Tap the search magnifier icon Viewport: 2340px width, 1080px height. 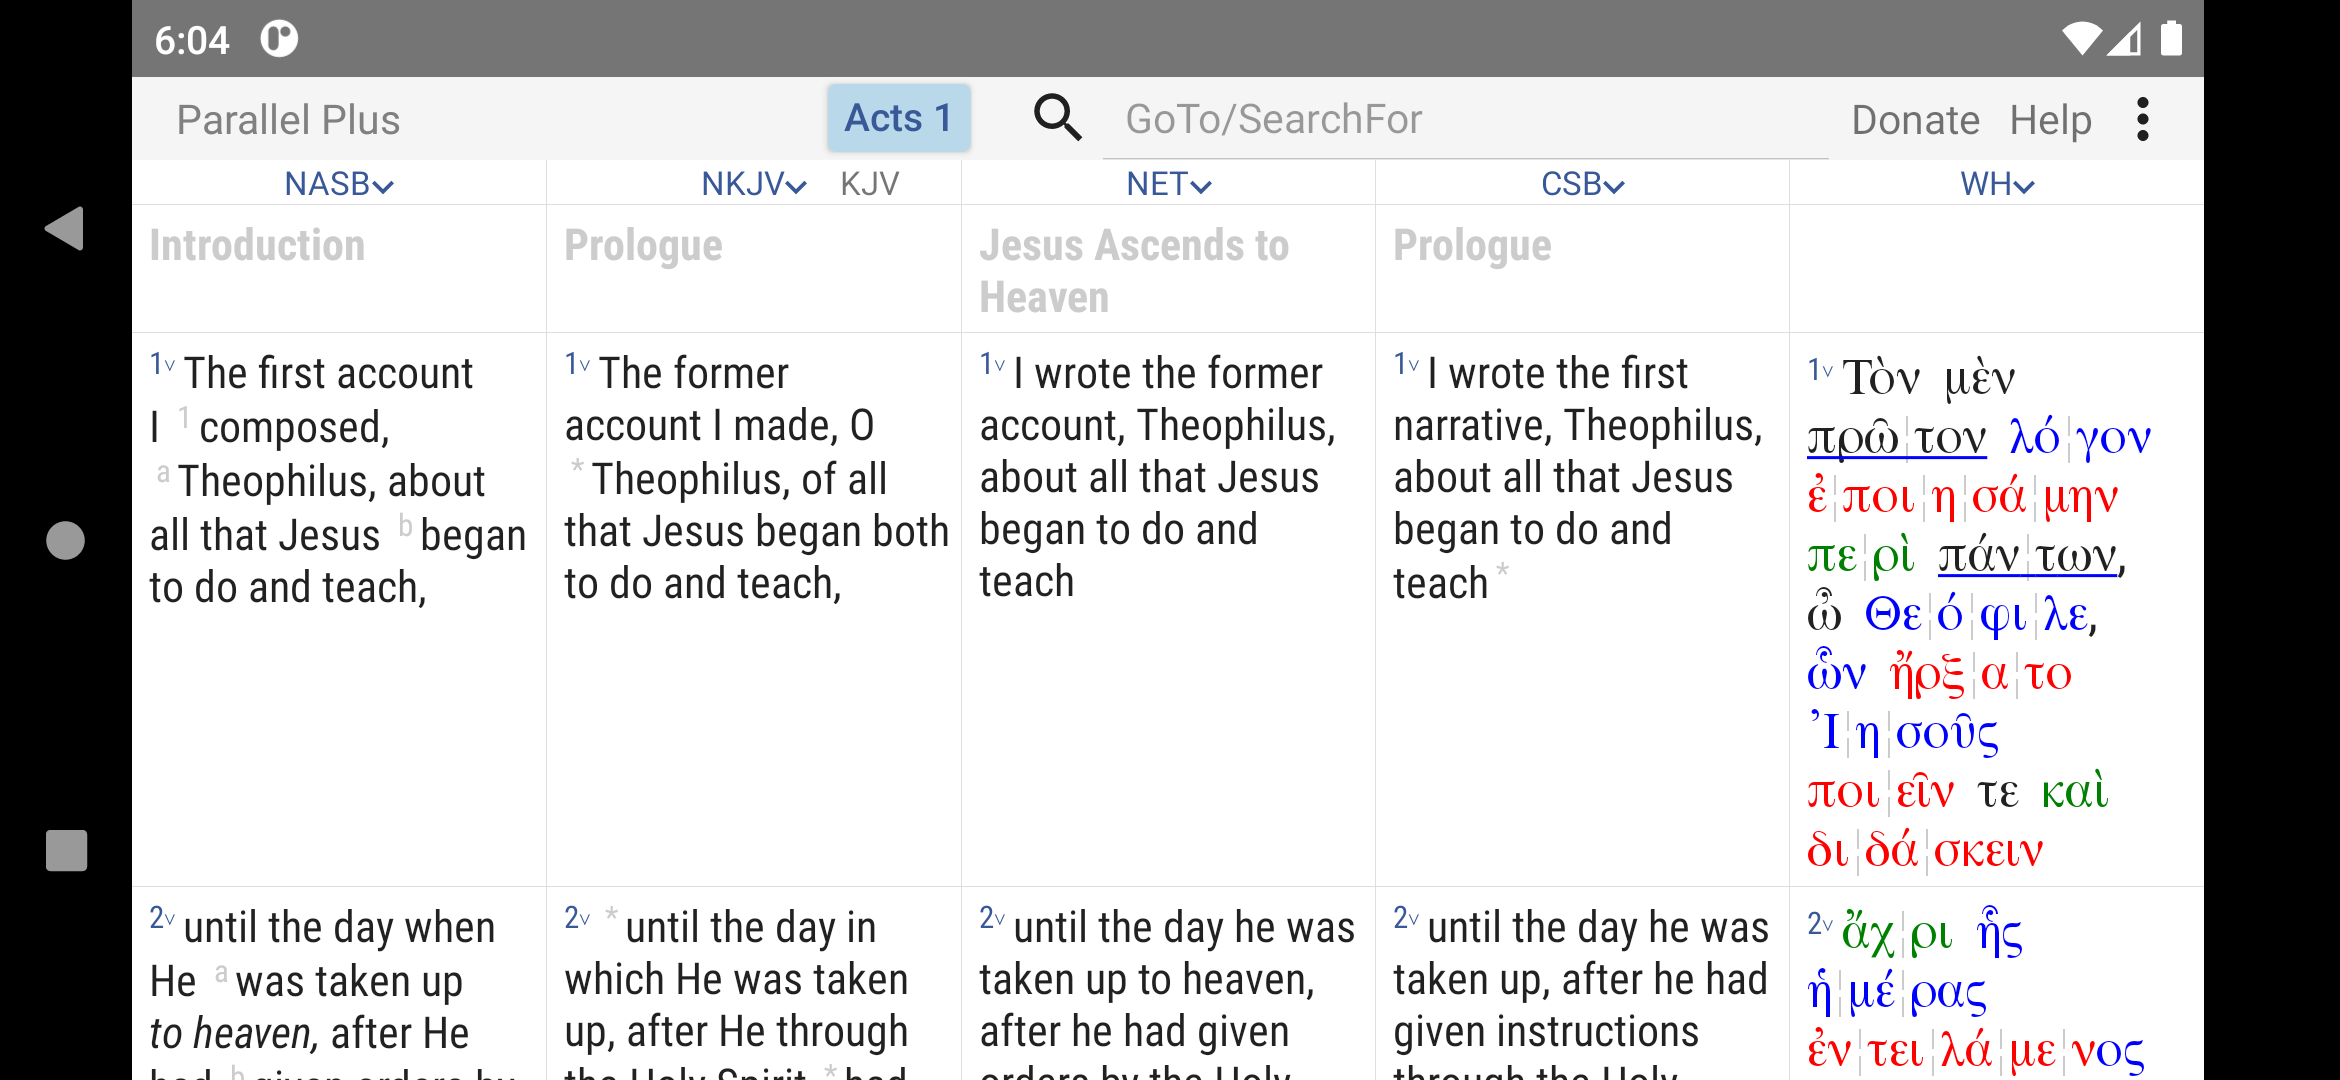point(1057,118)
